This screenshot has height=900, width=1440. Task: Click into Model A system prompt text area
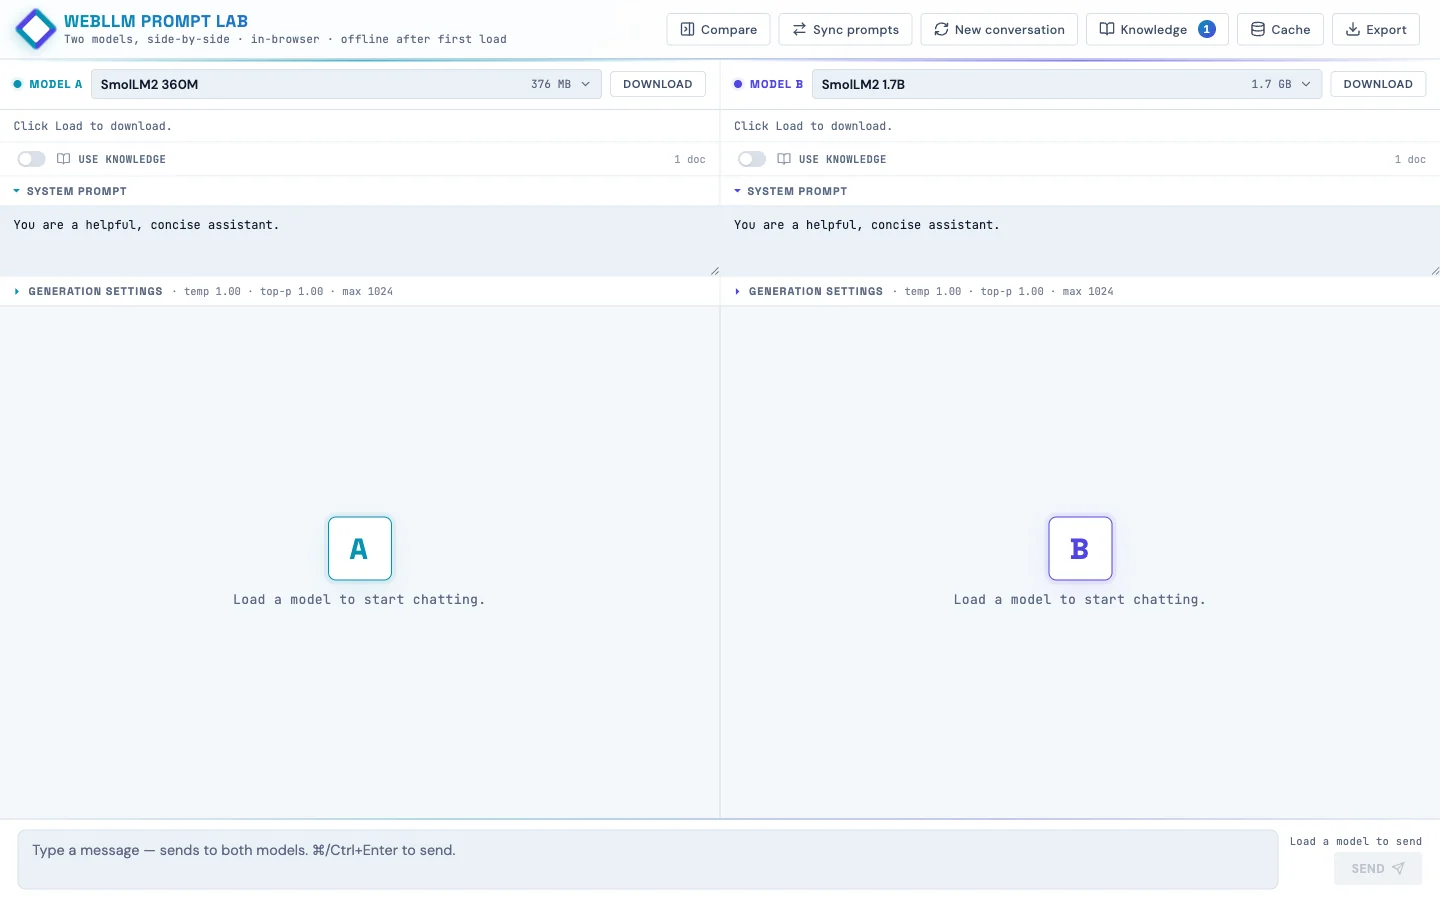pyautogui.click(x=360, y=241)
